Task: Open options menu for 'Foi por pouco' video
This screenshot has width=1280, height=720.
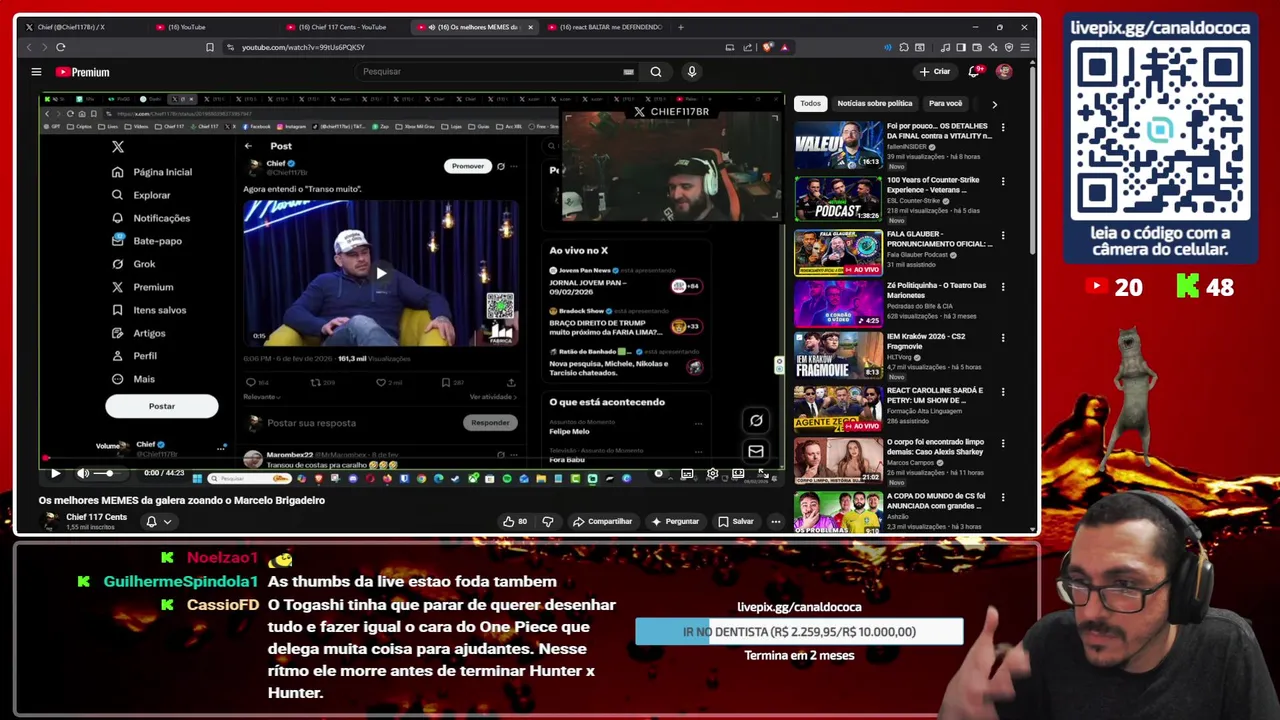Action: pos(1003,128)
